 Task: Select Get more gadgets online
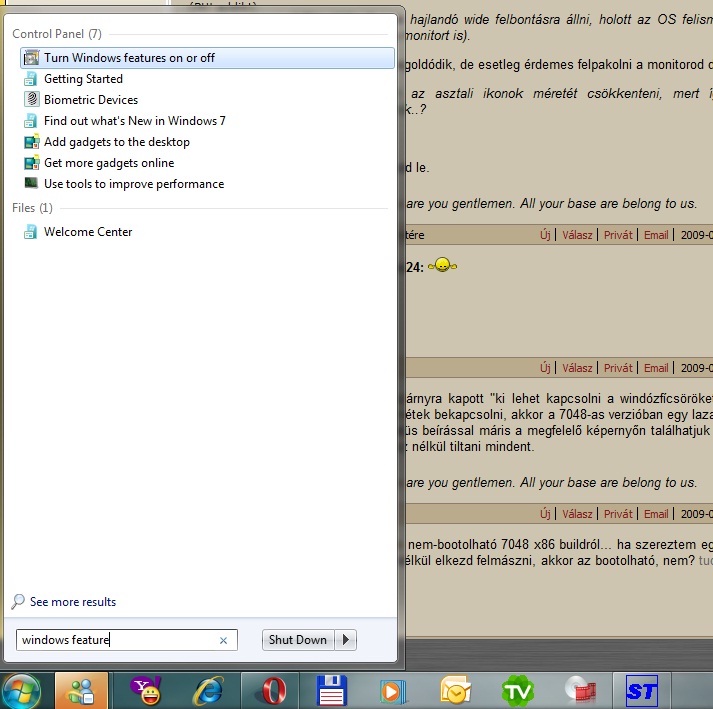click(x=109, y=163)
